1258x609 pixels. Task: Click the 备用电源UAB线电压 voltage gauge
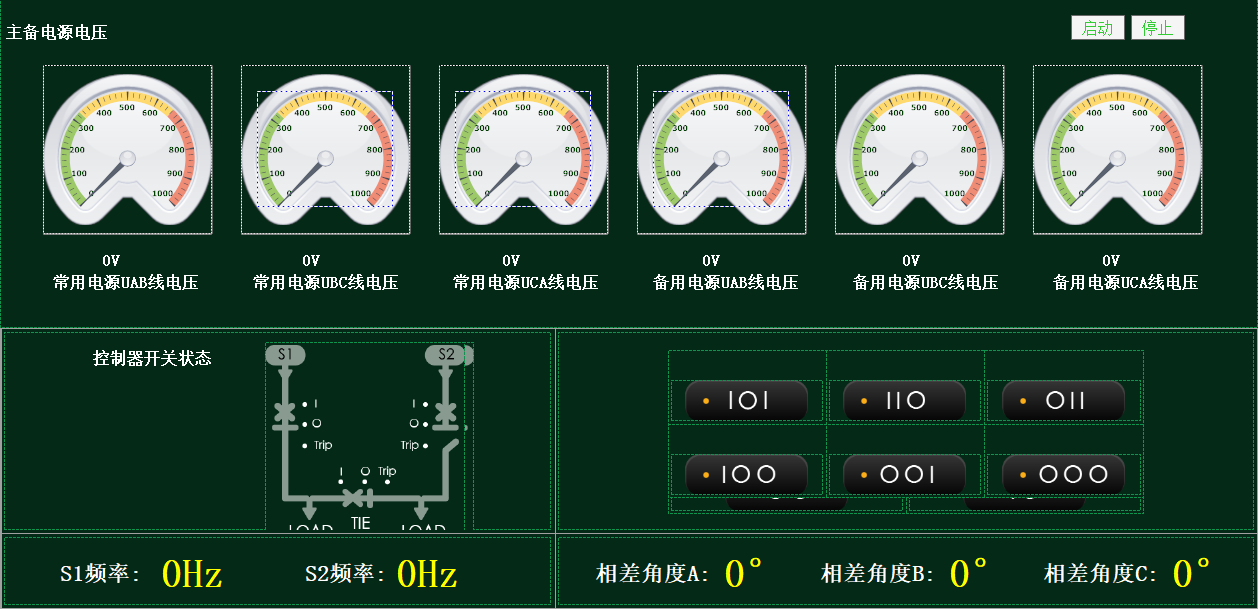click(721, 150)
